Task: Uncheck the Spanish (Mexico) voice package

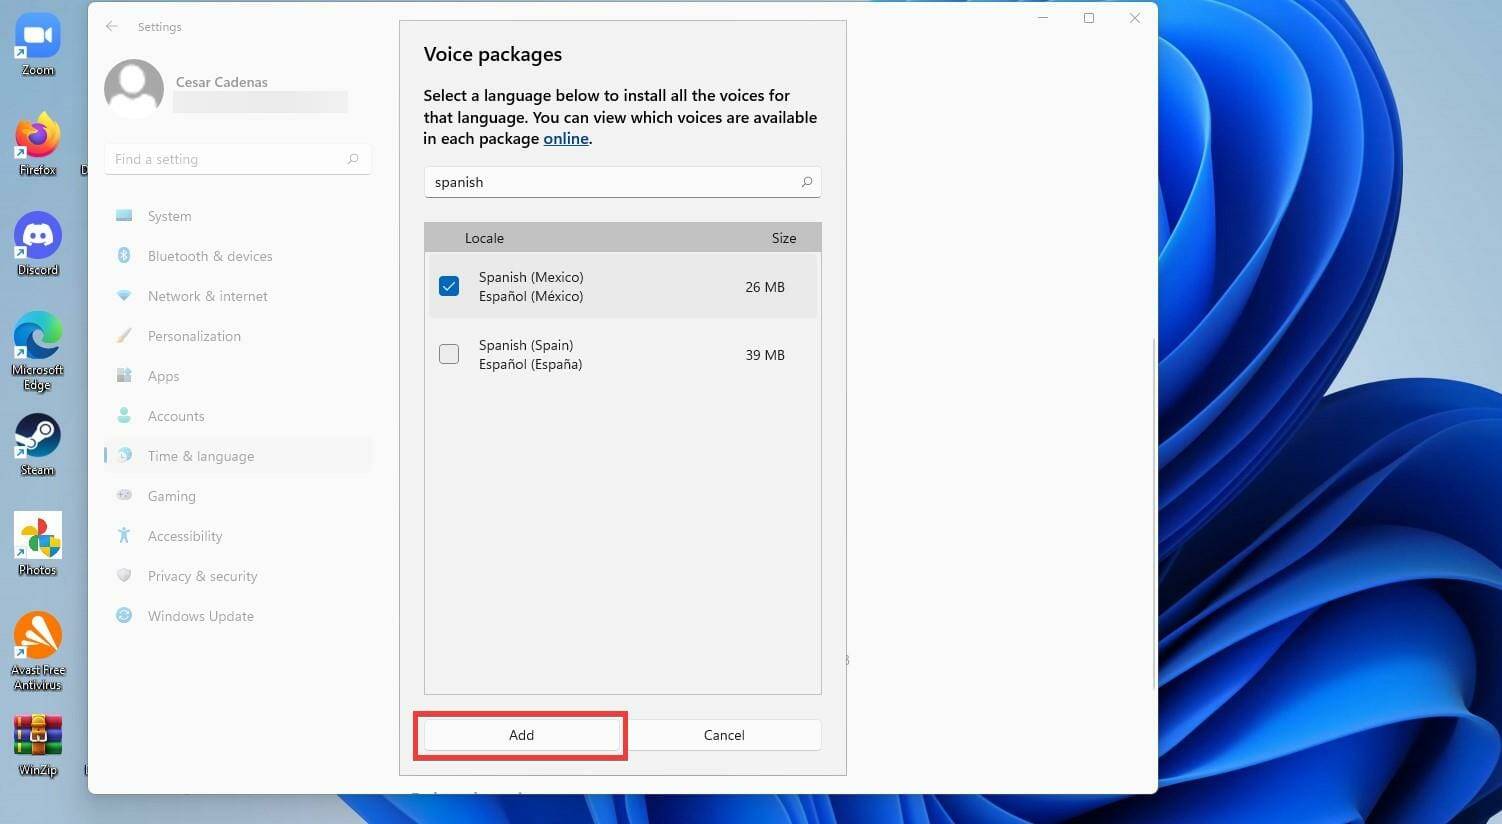Action: (x=449, y=286)
